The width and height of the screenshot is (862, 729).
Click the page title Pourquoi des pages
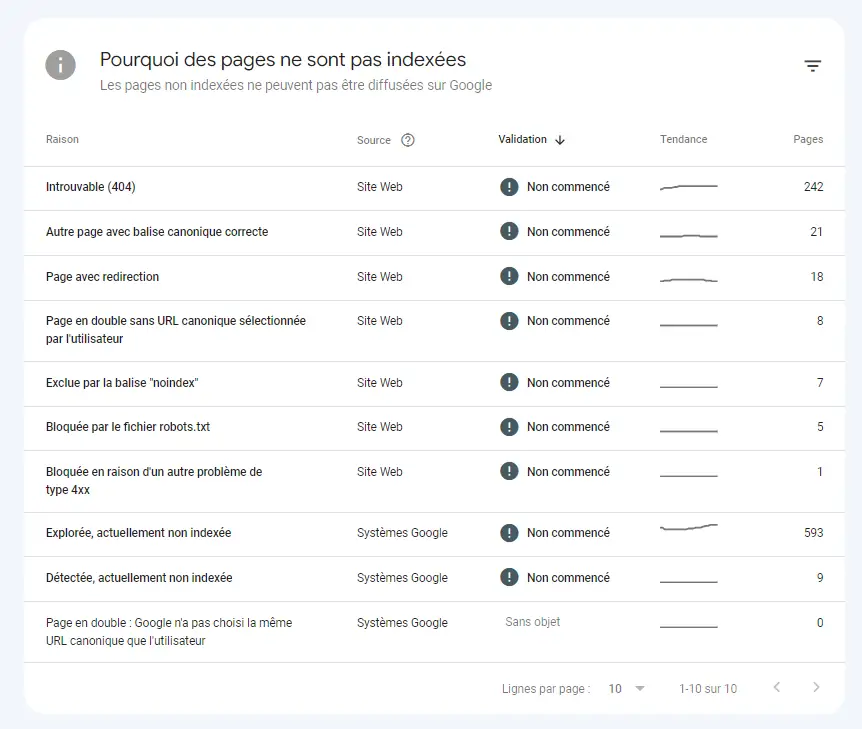coord(283,59)
